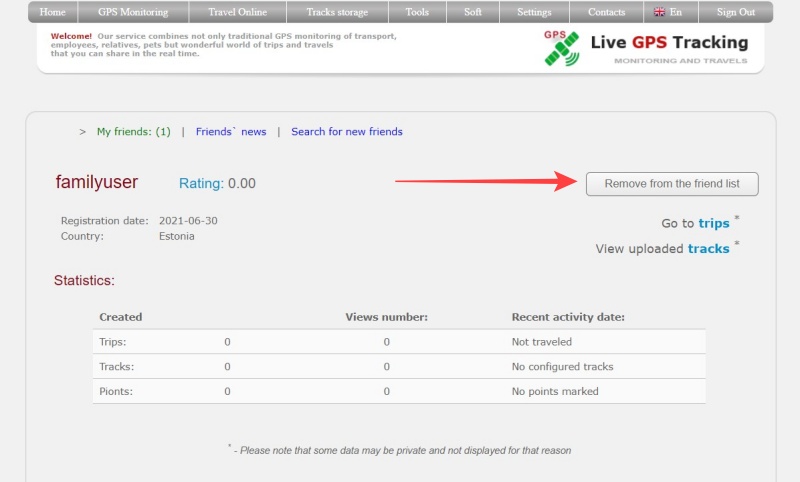The width and height of the screenshot is (800, 482).
Task: Open the My friends (1) link
Action: tap(133, 131)
